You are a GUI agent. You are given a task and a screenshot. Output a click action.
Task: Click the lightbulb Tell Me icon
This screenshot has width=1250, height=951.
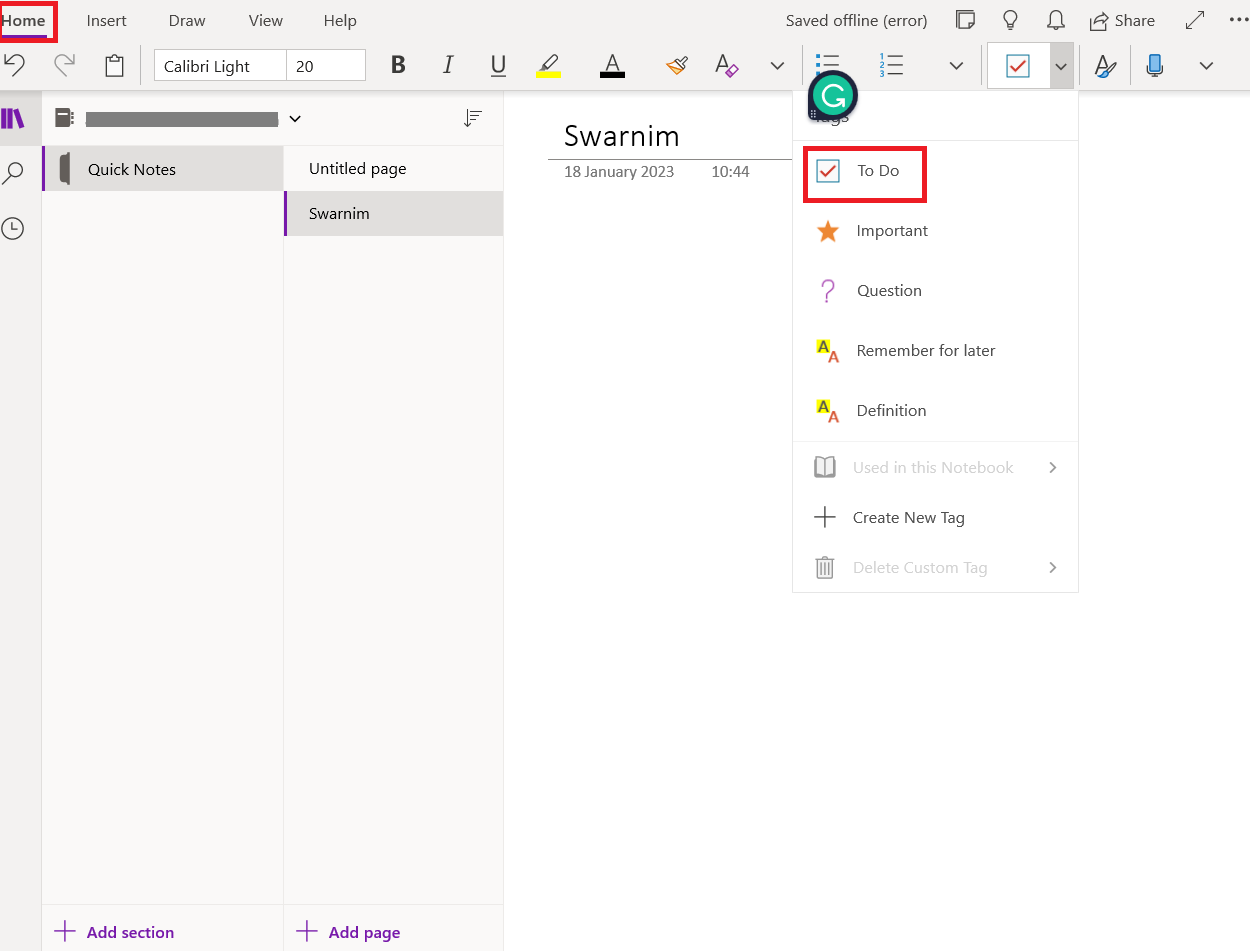point(1011,20)
